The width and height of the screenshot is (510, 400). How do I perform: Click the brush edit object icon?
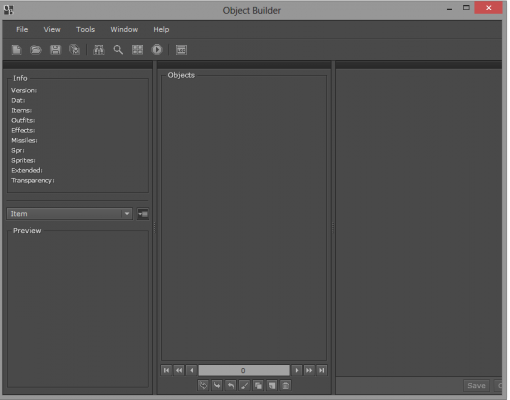(244, 386)
